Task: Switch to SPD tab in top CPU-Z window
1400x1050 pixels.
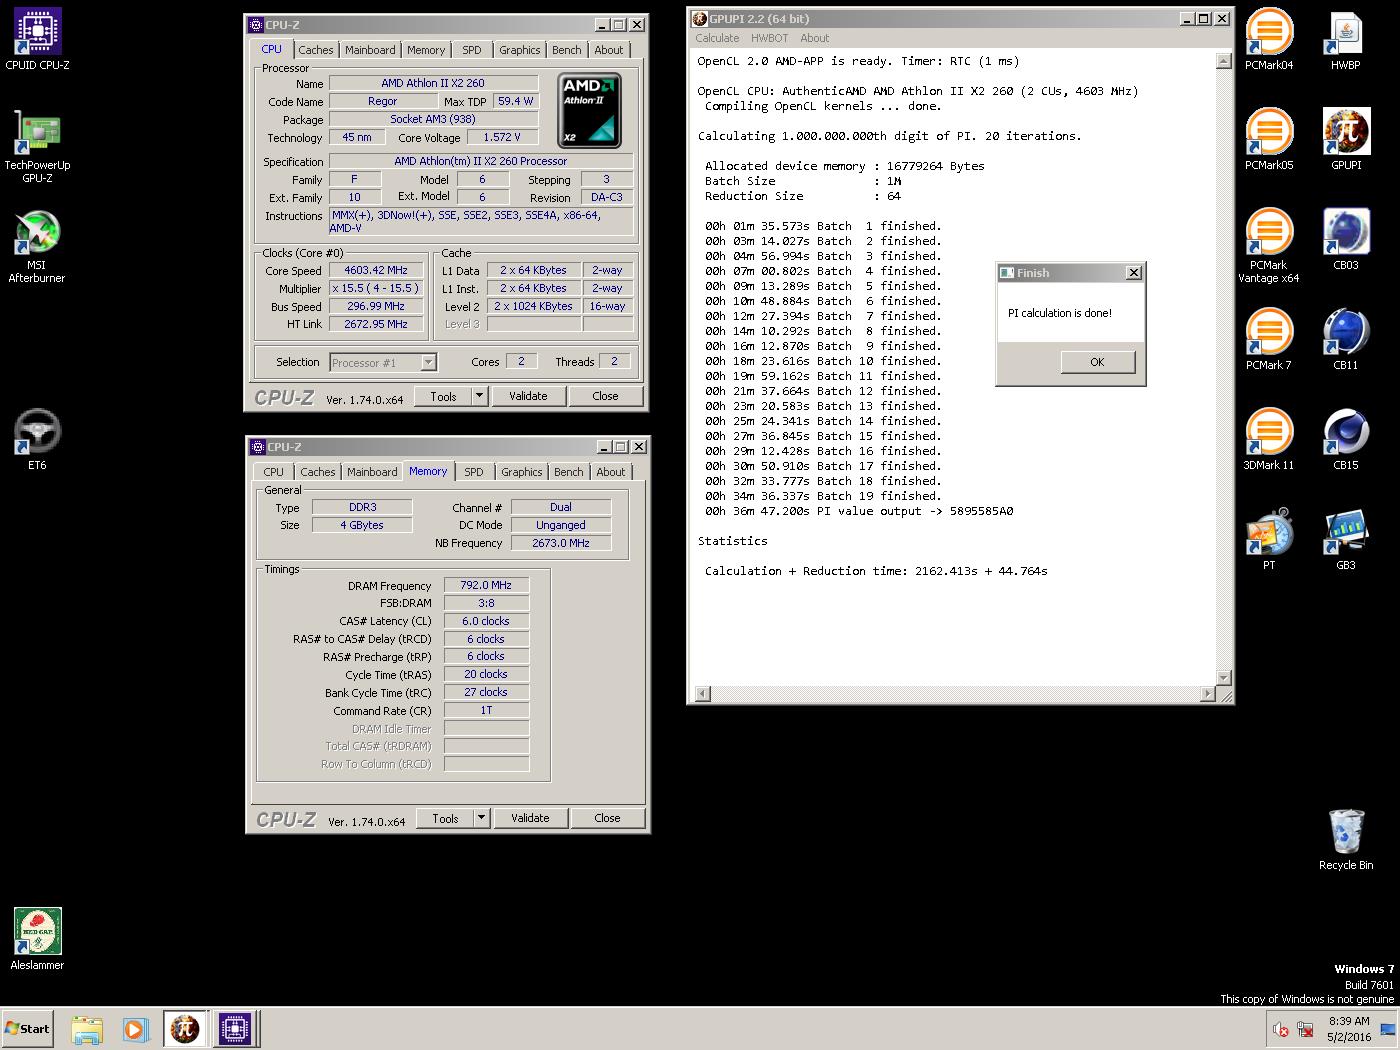Action: click(472, 50)
